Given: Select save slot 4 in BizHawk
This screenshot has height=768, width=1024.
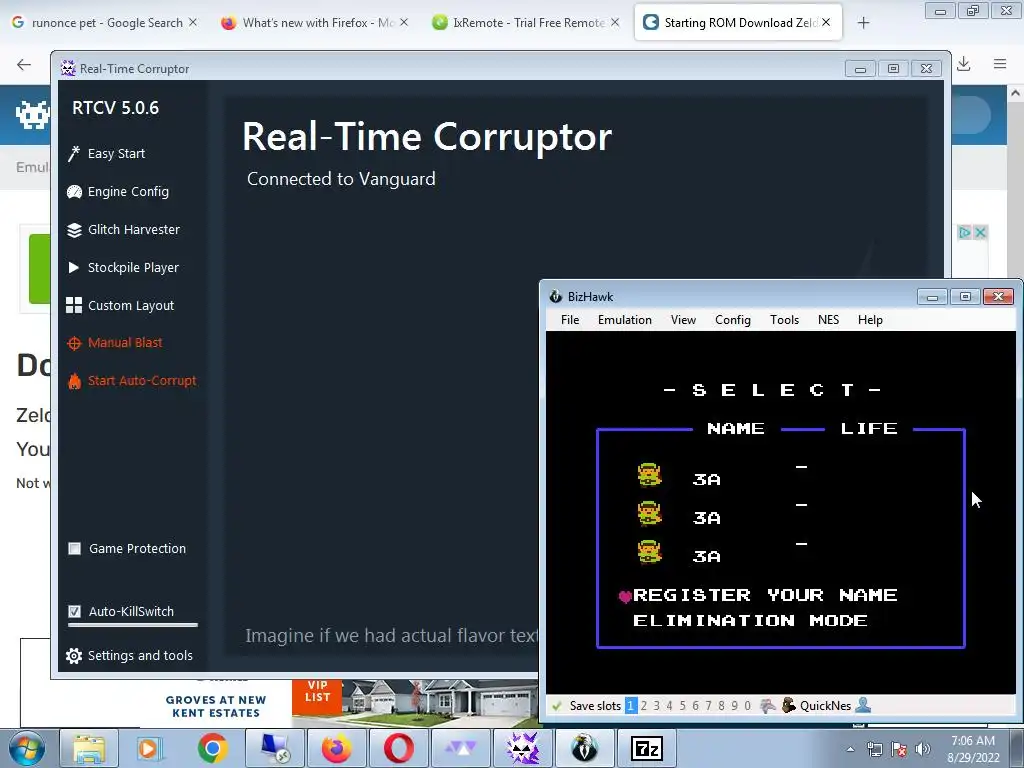Looking at the screenshot, I should pyautogui.click(x=669, y=706).
